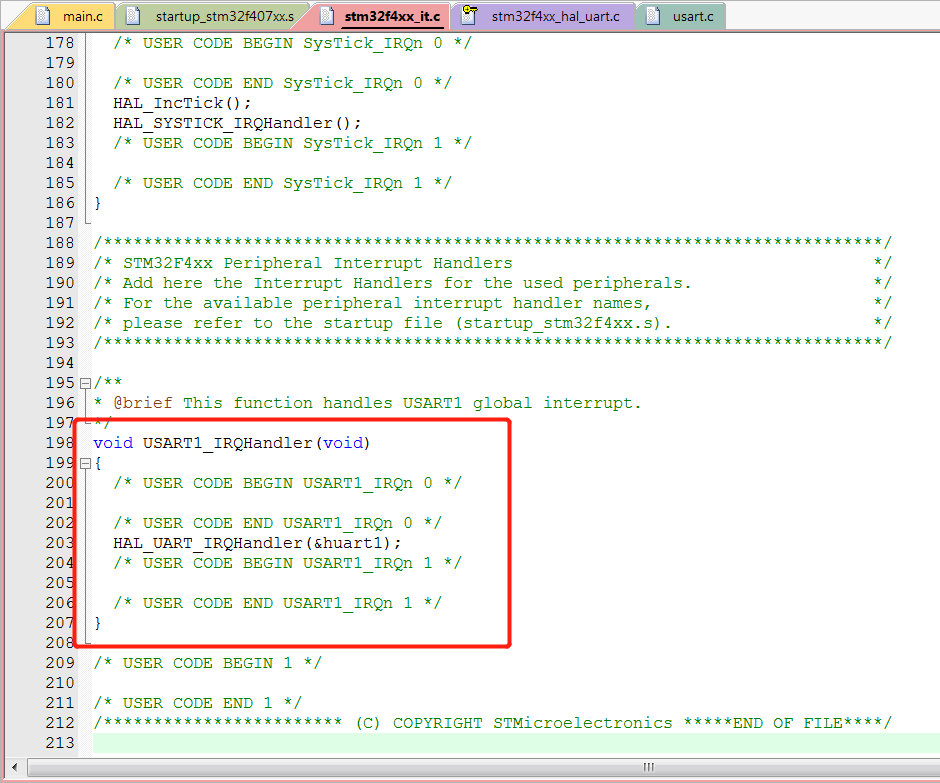Screen dimensions: 940x783
Task: Click the USER CODE BEGIN 1 comment
Action: click(207, 663)
